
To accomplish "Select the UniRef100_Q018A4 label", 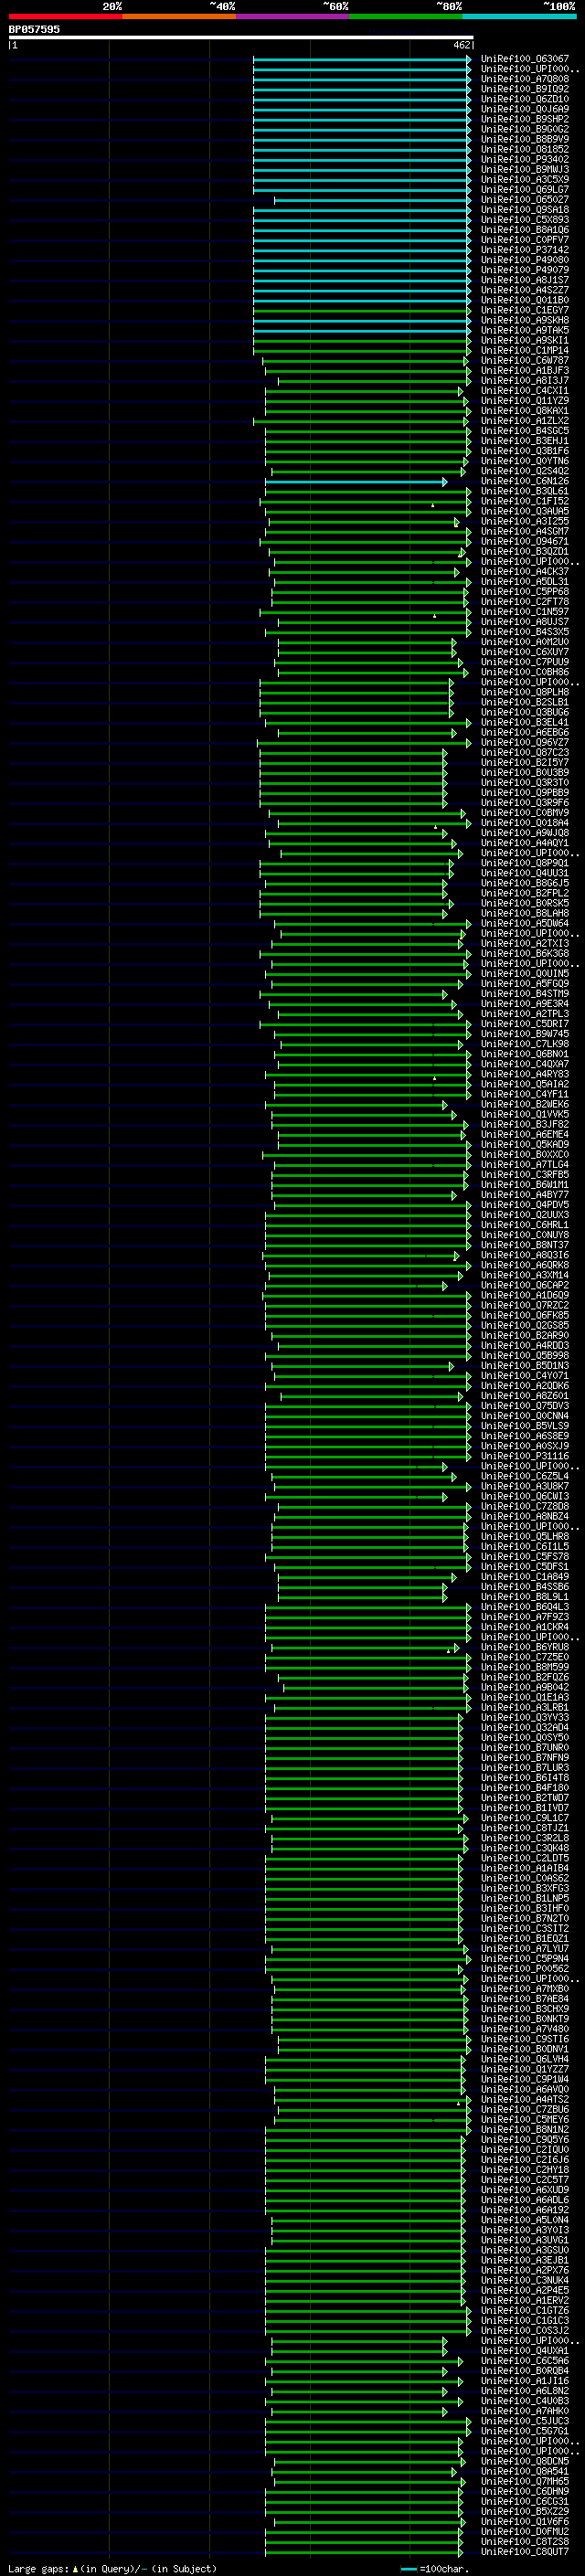I will click(524, 823).
